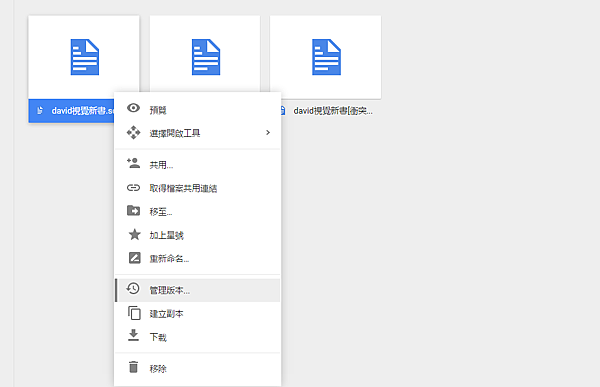The width and height of the screenshot is (600, 387).
Task: Click the link icon for 取得檔案共用連結
Action: tap(133, 188)
